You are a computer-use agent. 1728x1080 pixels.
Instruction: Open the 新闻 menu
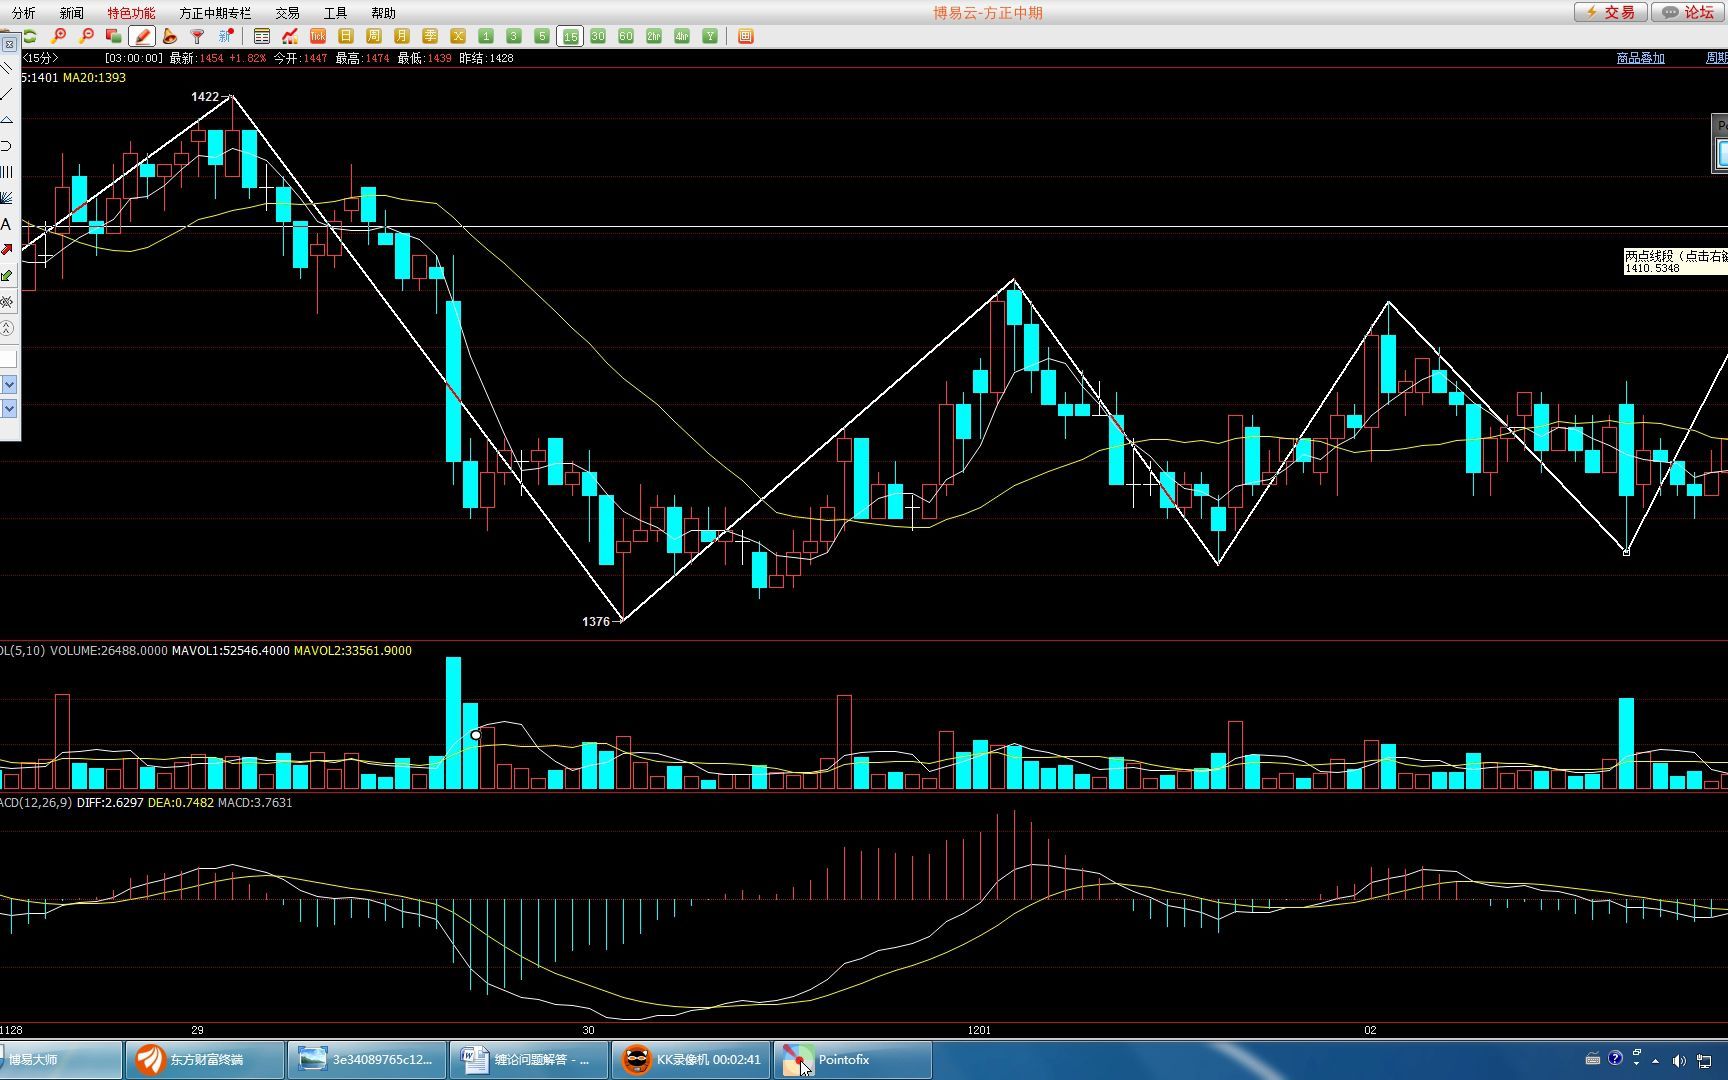71,13
